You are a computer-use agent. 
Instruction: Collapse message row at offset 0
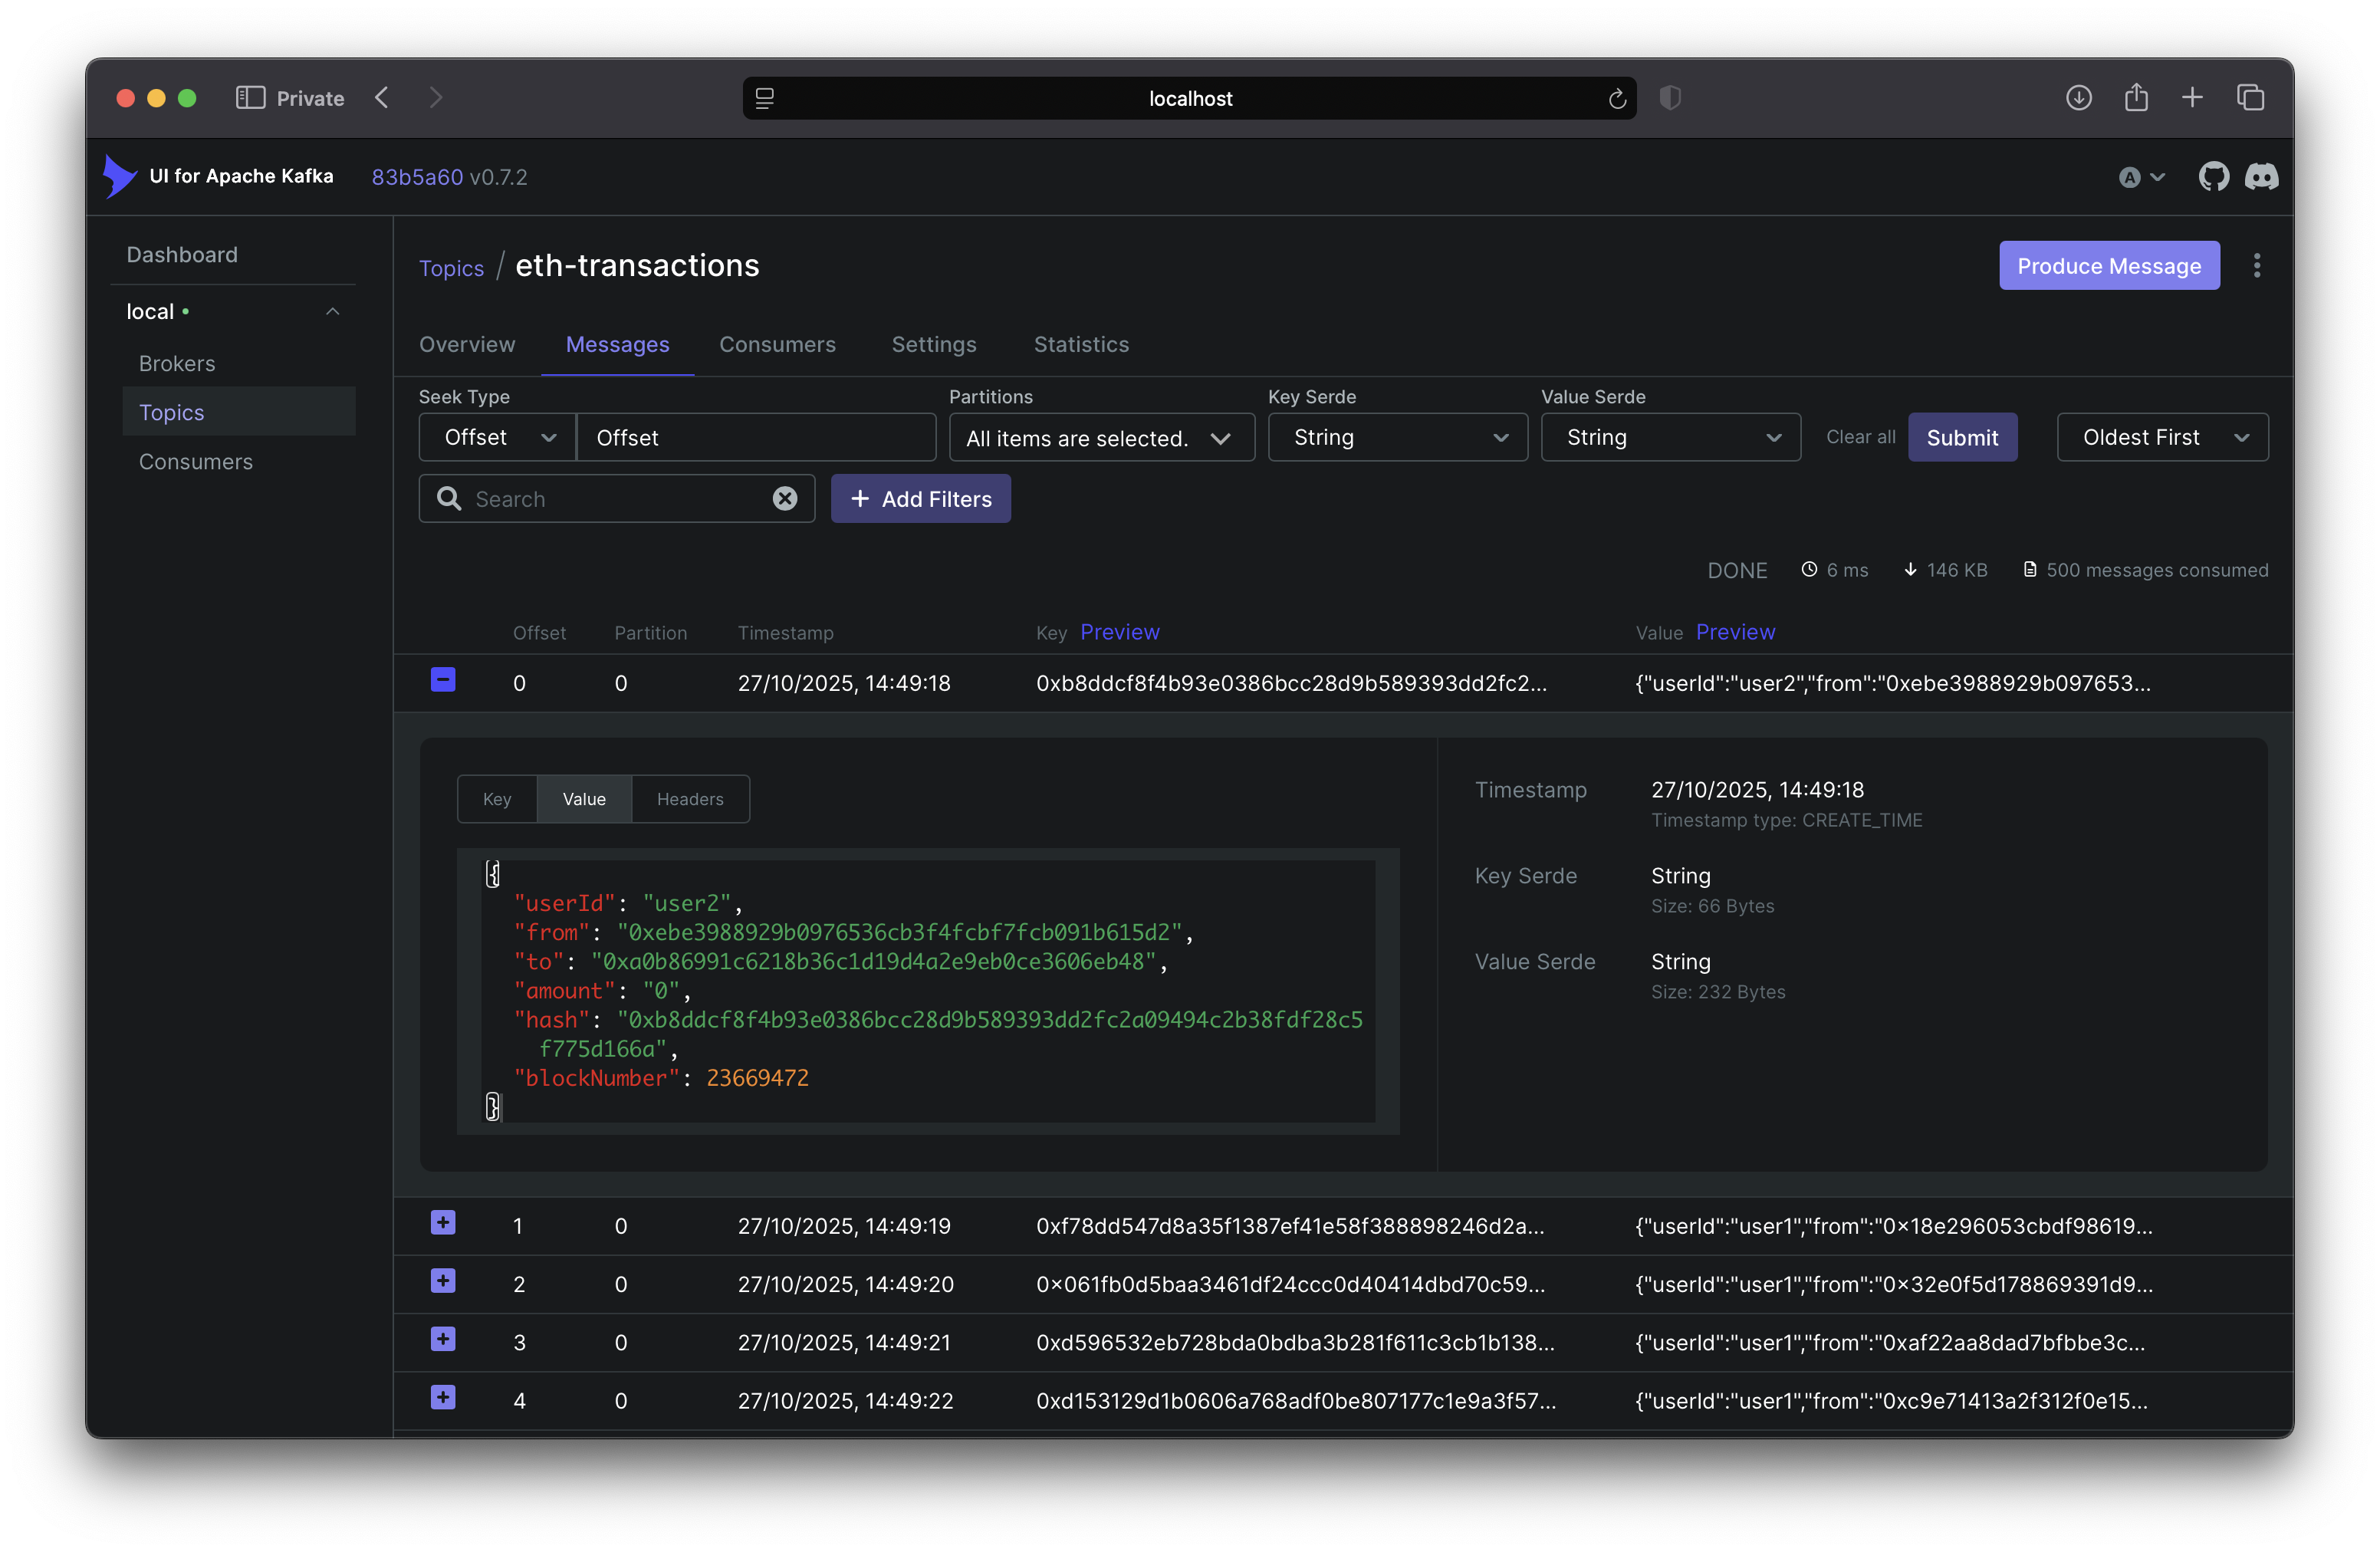pos(443,680)
